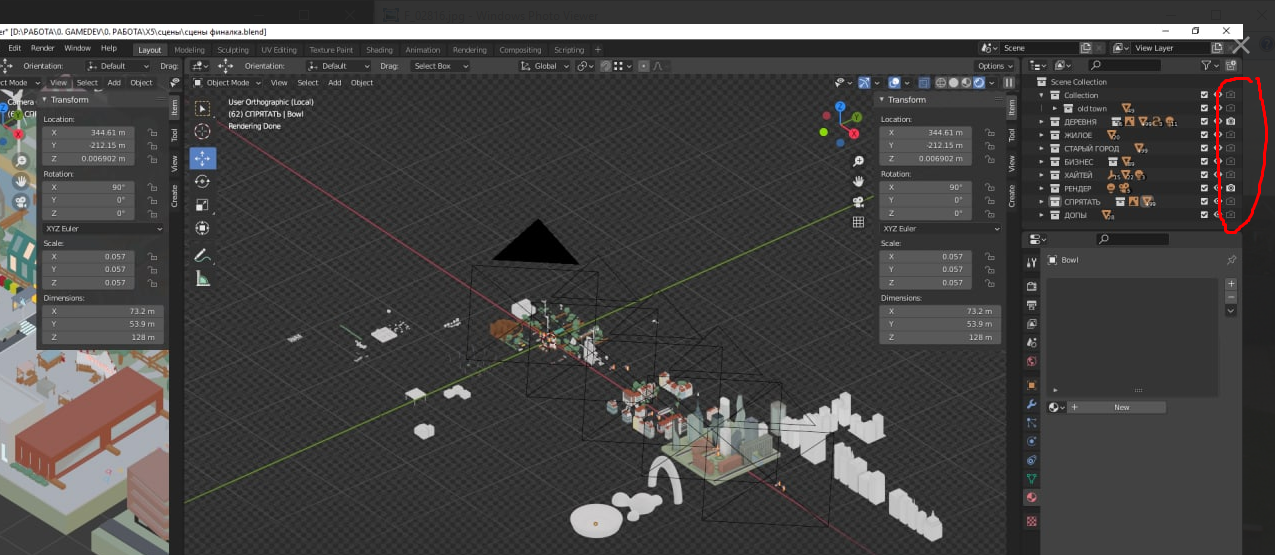Select the Annotate pencil tool
The width and height of the screenshot is (1275, 555).
click(202, 255)
